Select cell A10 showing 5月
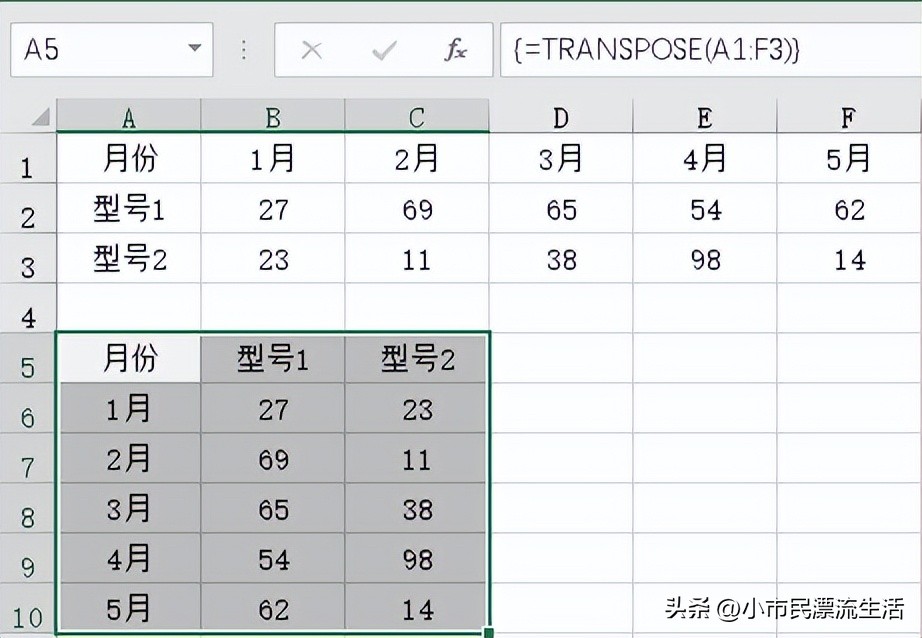The image size is (922, 638). pos(128,607)
